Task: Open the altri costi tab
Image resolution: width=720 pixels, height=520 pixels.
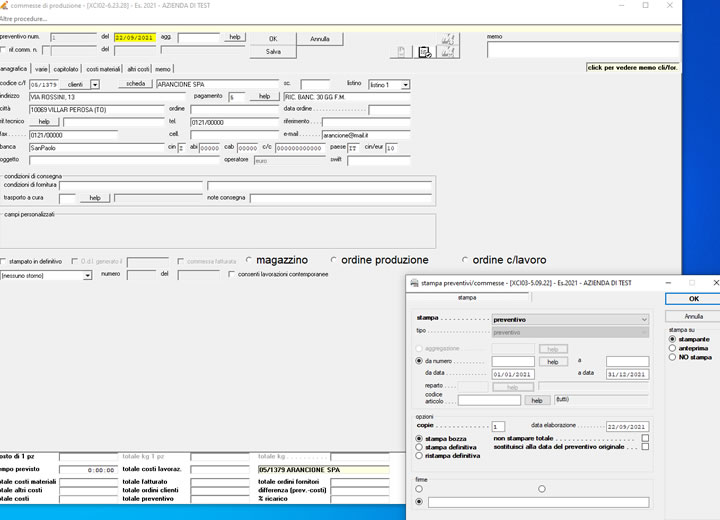Action: click(x=138, y=69)
